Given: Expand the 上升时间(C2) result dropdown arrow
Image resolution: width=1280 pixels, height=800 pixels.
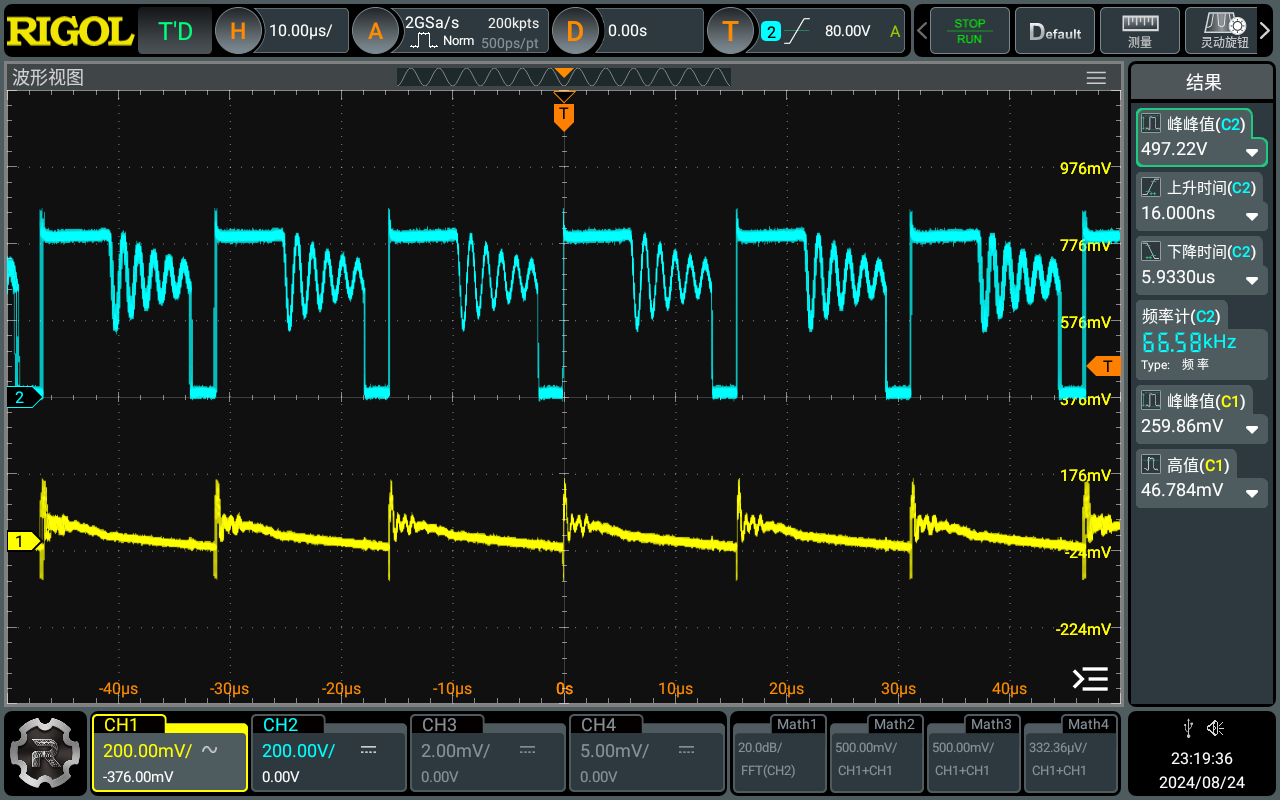Looking at the screenshot, I should 1251,216.
